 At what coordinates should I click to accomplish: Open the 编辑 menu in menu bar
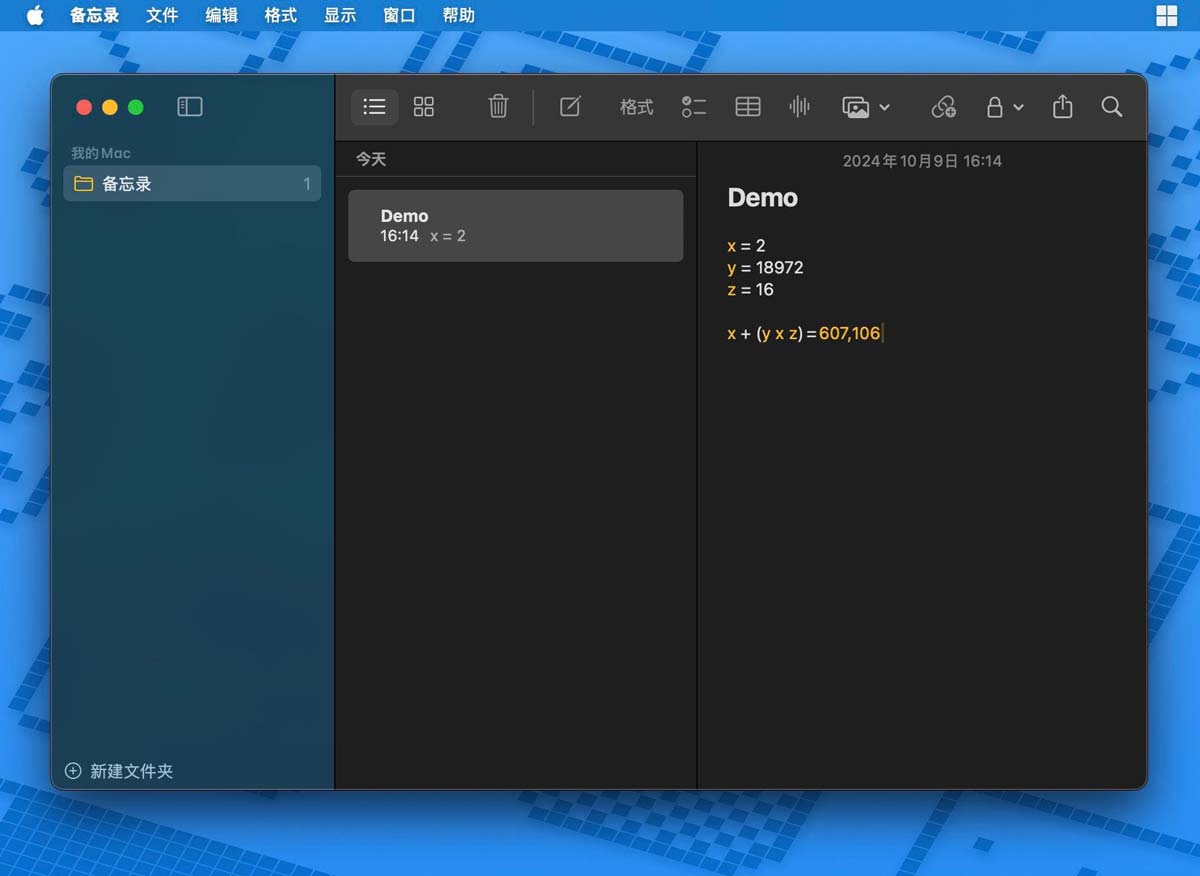tap(221, 16)
